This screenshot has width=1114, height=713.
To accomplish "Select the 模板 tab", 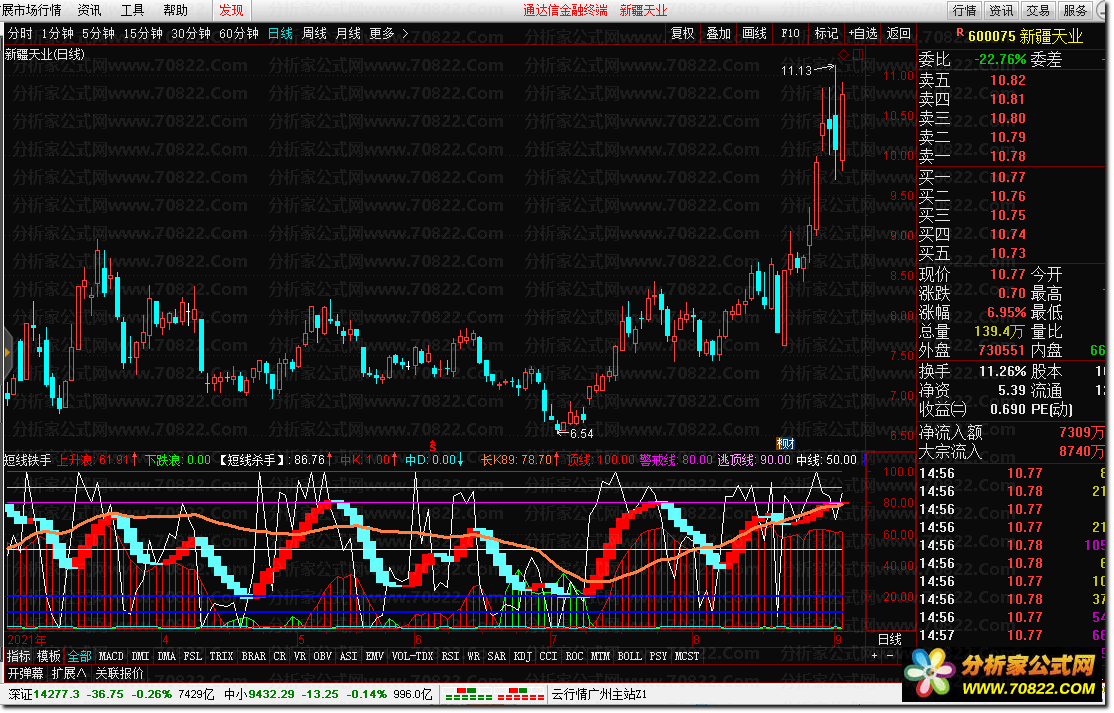I will [48, 656].
